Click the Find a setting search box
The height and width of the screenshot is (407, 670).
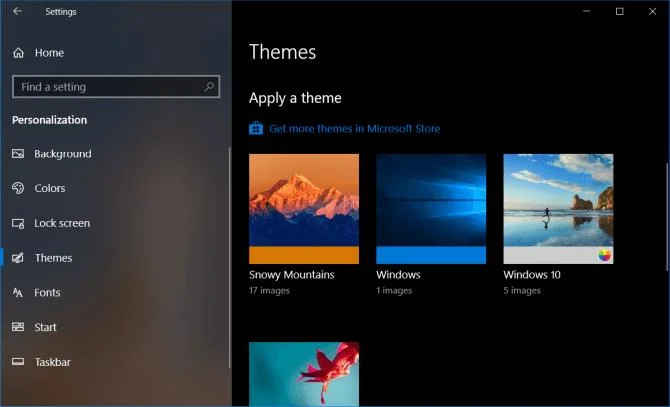[116, 87]
